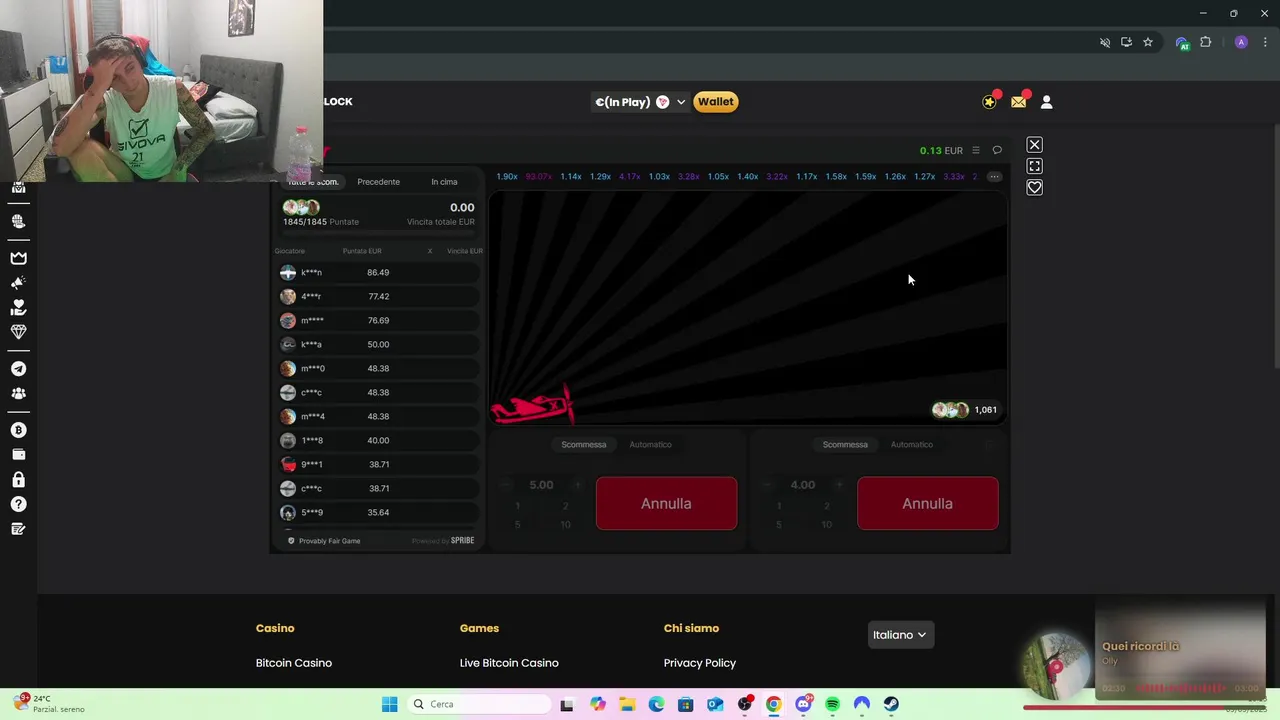Viewport: 1280px width, 720px height.
Task: Click the notepad icon in sidebar
Action: click(18, 529)
